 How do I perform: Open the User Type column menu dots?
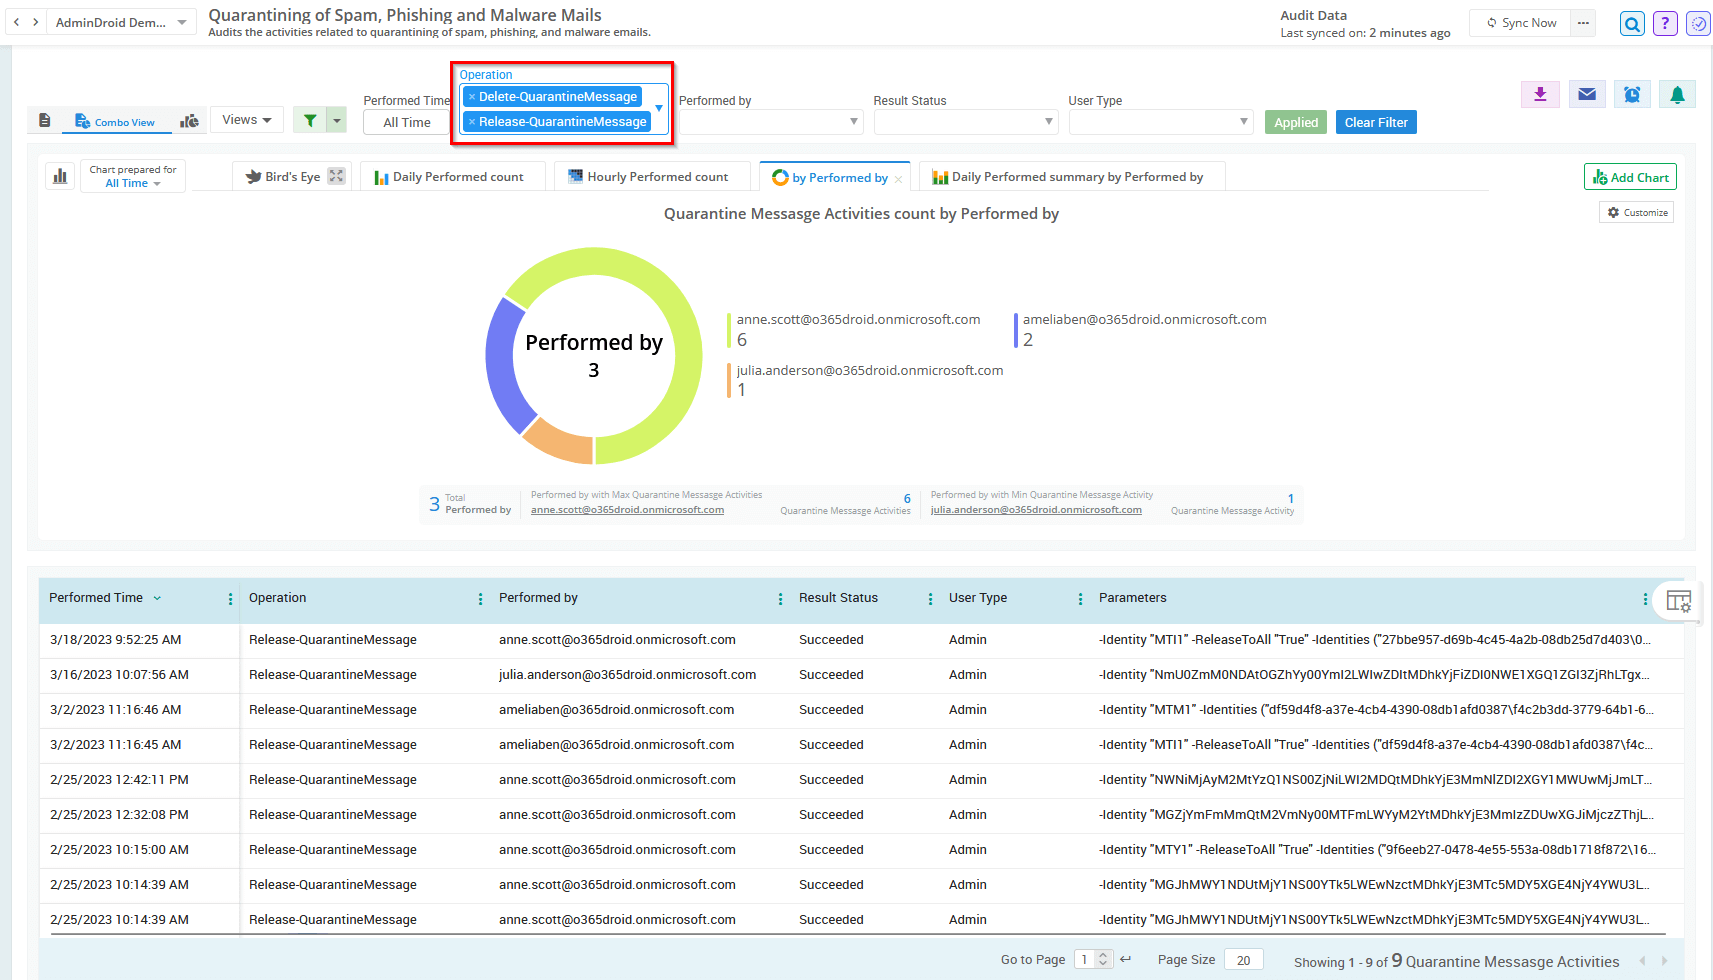[1080, 599]
